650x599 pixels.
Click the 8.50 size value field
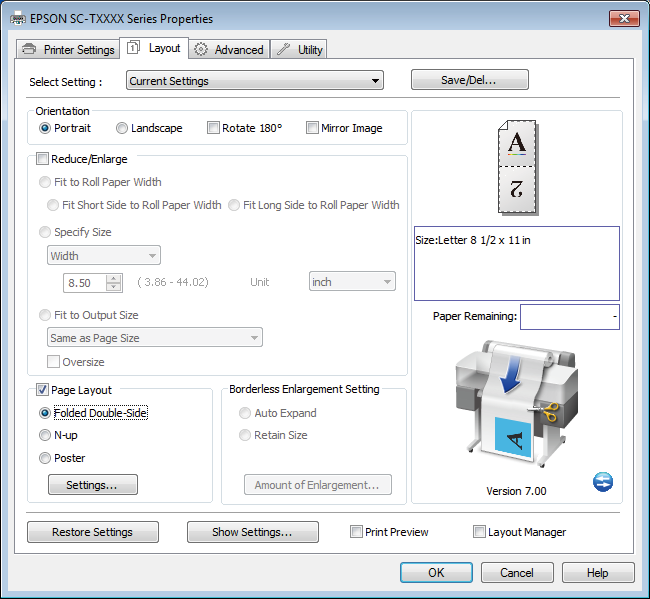[85, 283]
